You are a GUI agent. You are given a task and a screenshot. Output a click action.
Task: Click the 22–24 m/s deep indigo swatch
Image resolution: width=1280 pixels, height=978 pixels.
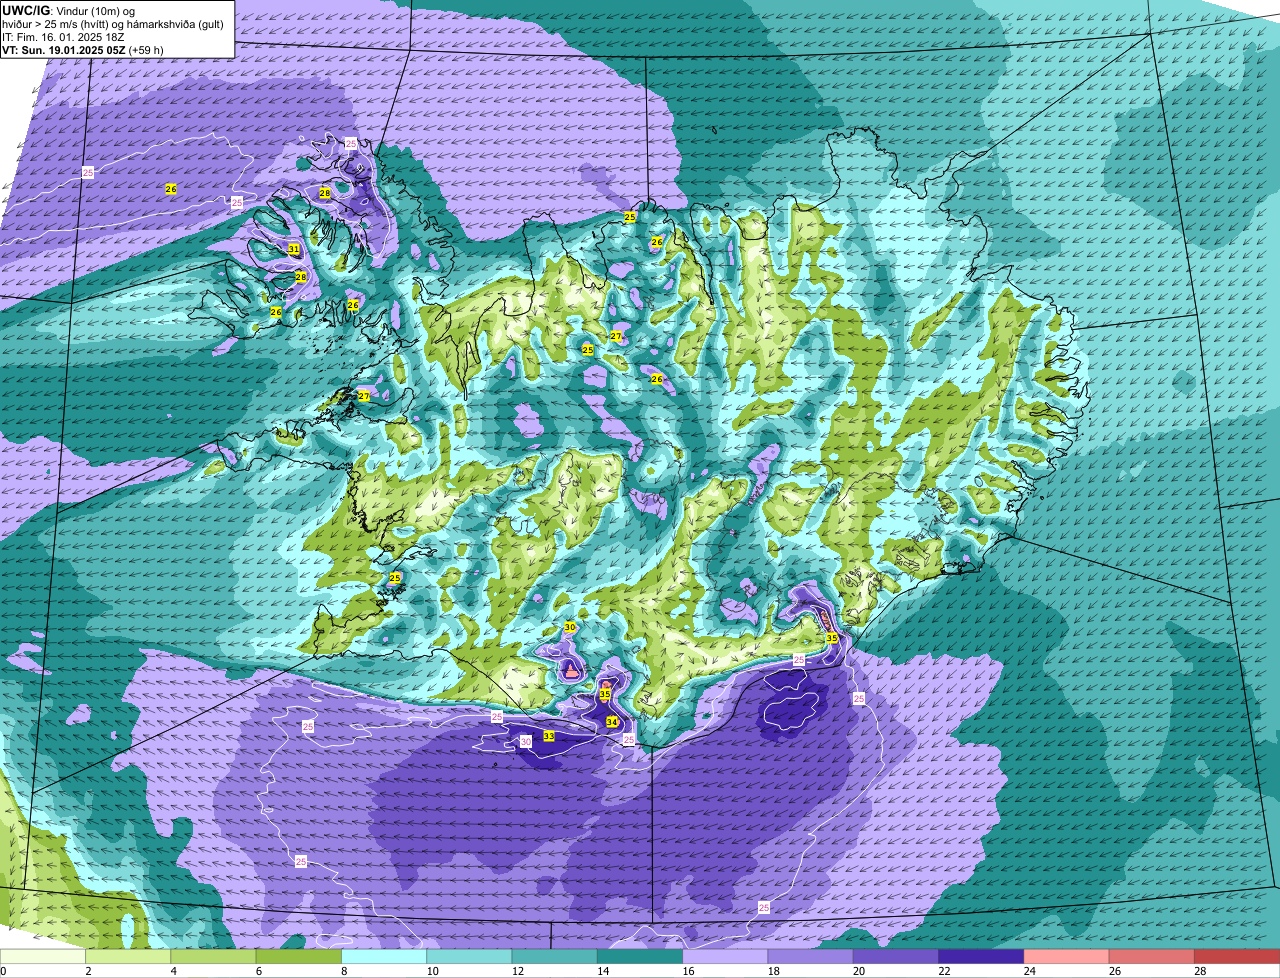pyautogui.click(x=982, y=956)
